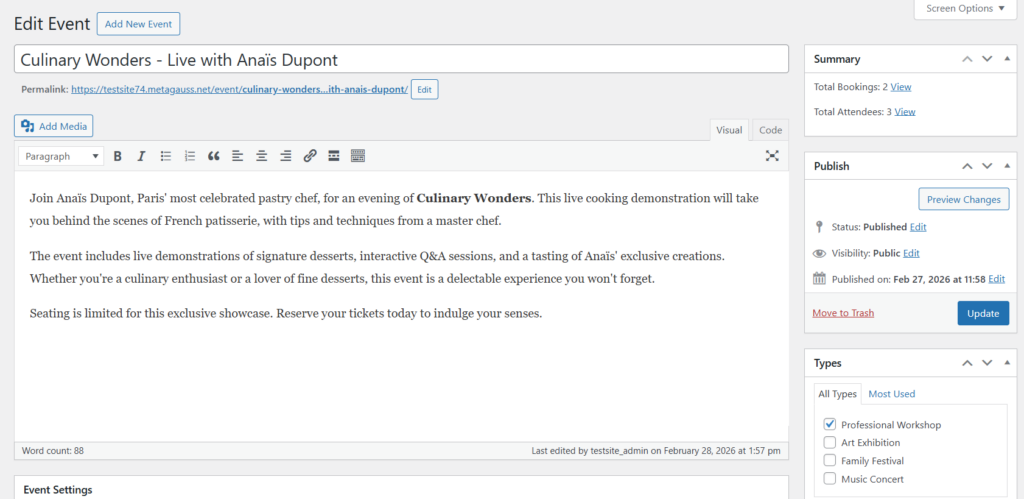Apply italic formatting in the editor
The width and height of the screenshot is (1024, 499).
coord(141,156)
